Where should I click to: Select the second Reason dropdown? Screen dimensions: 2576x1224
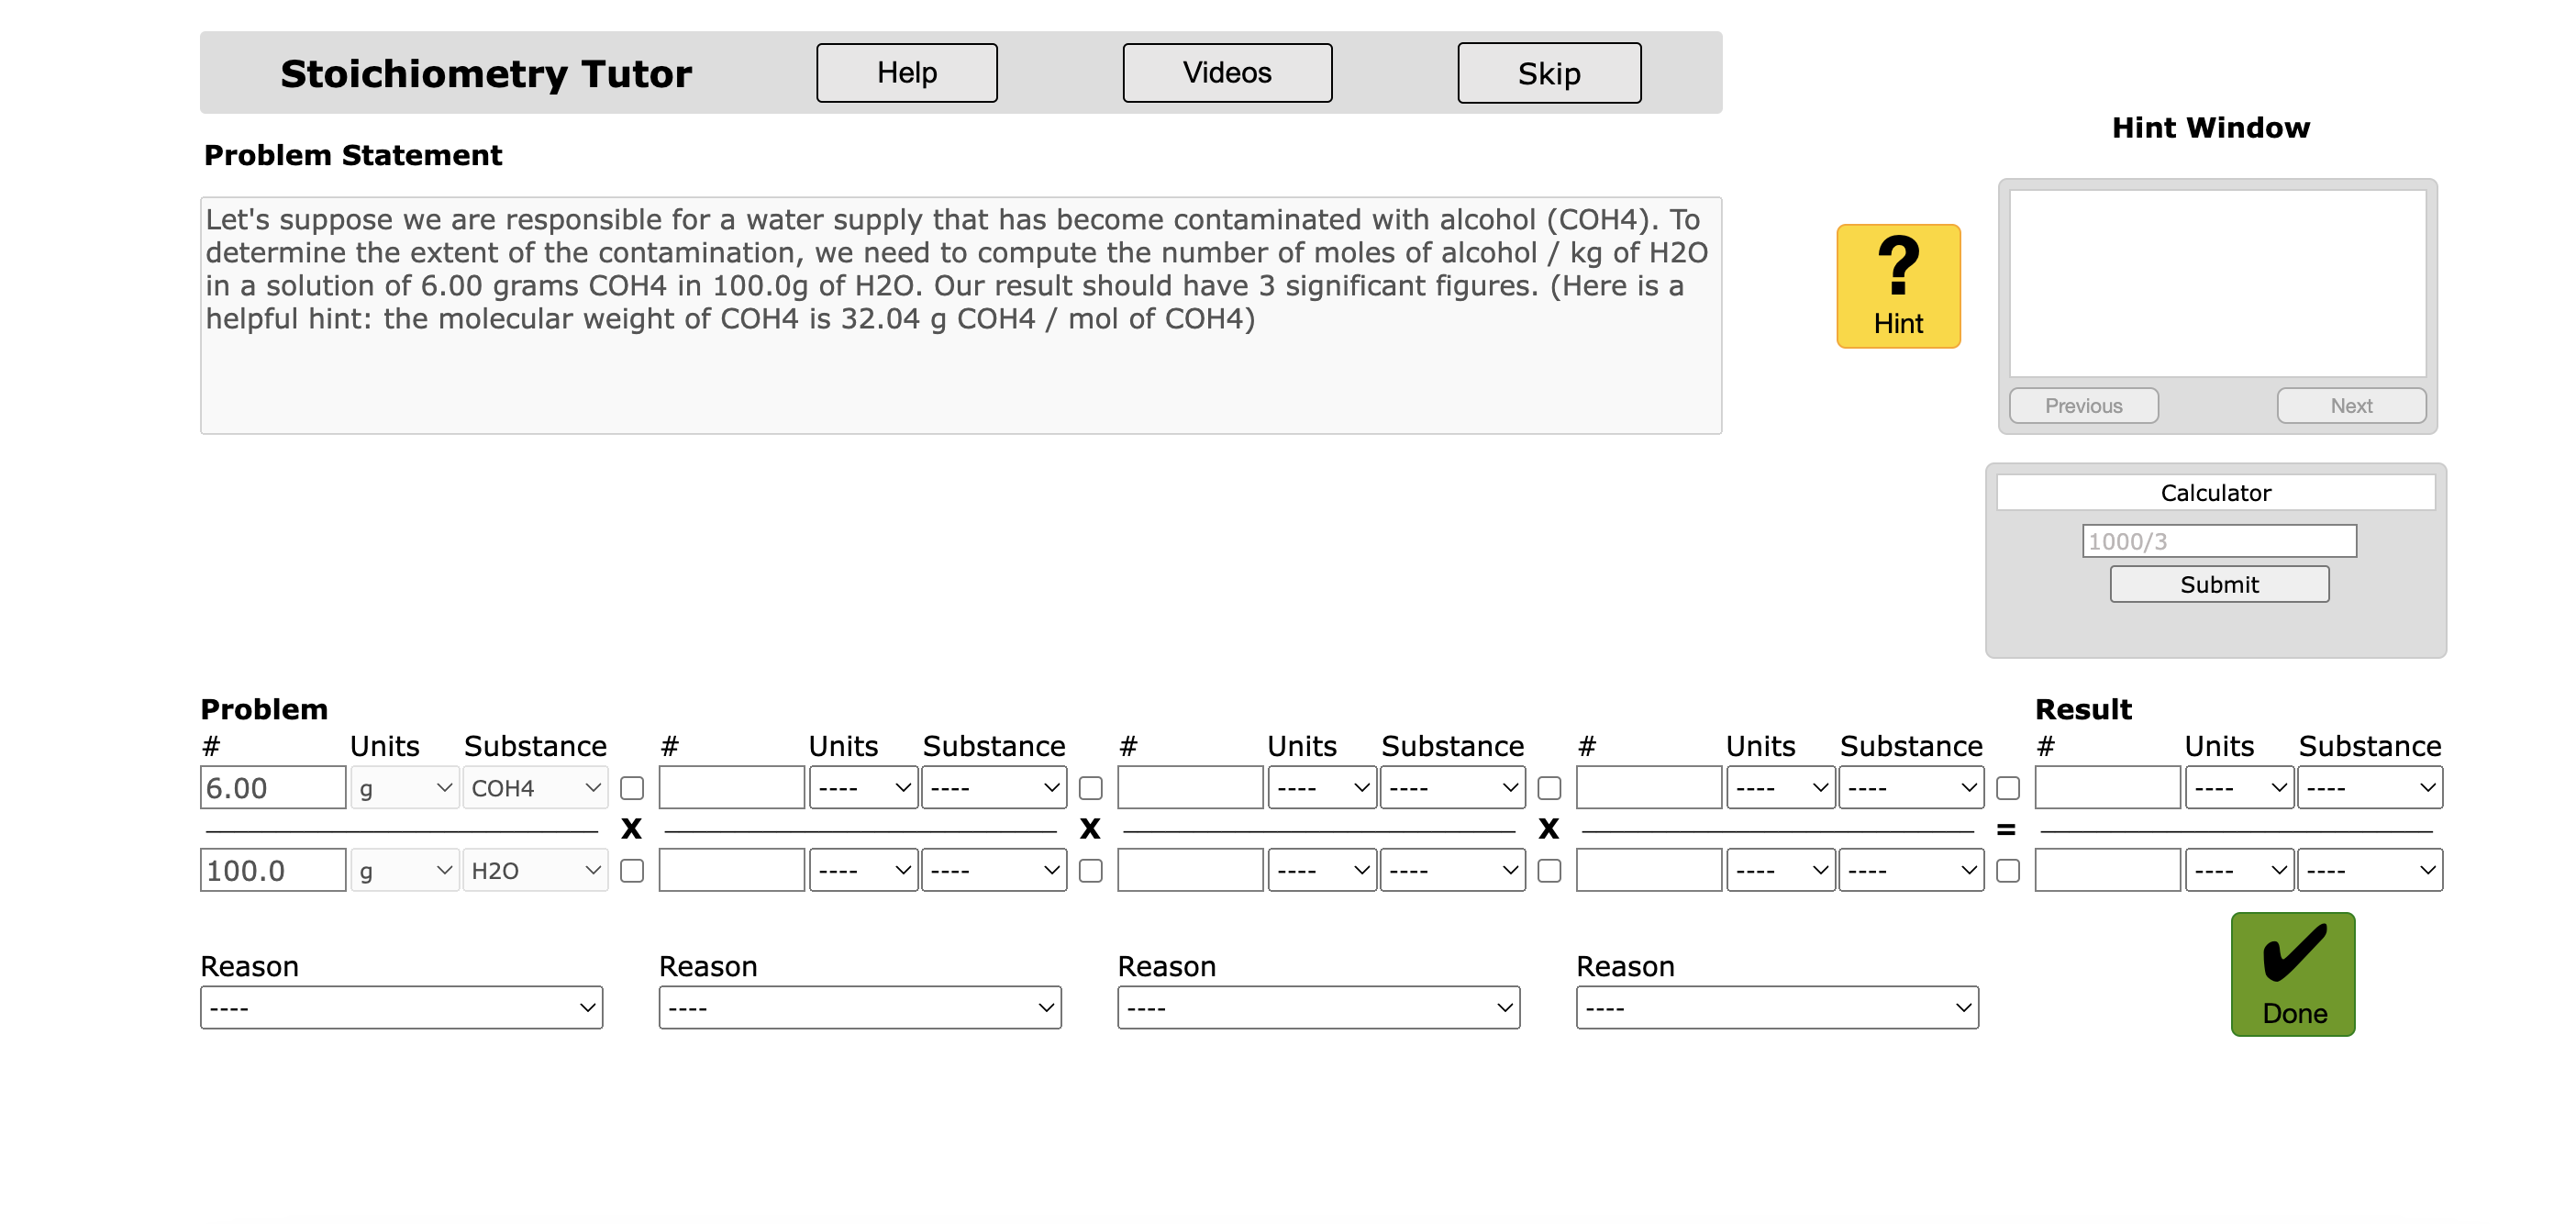[854, 1006]
